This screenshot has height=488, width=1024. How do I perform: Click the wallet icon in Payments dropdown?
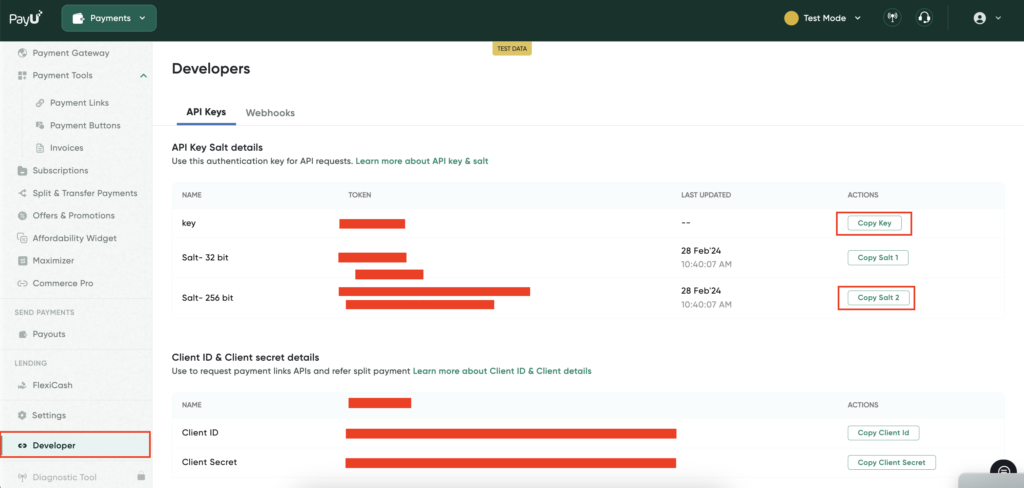click(78, 18)
